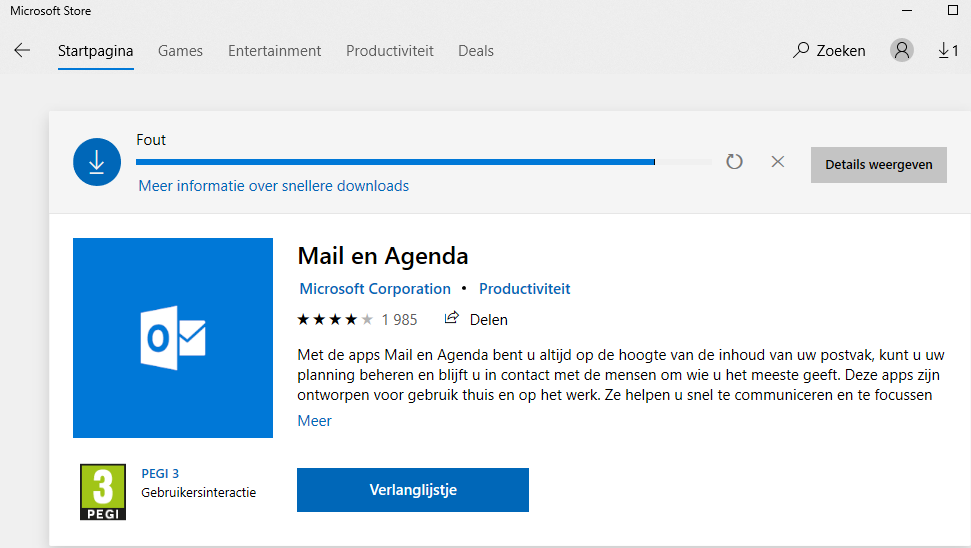The image size is (971, 548).
Task: Retry the failed download with refresh icon
Action: (x=734, y=162)
